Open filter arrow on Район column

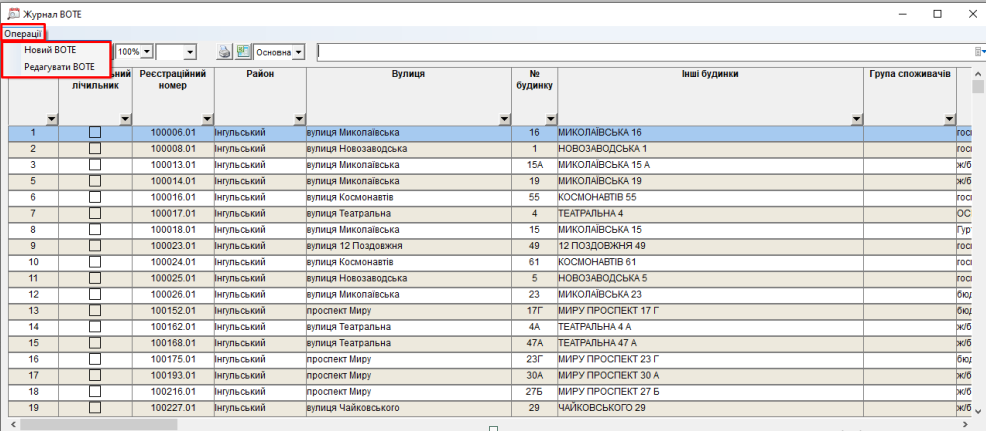297,119
